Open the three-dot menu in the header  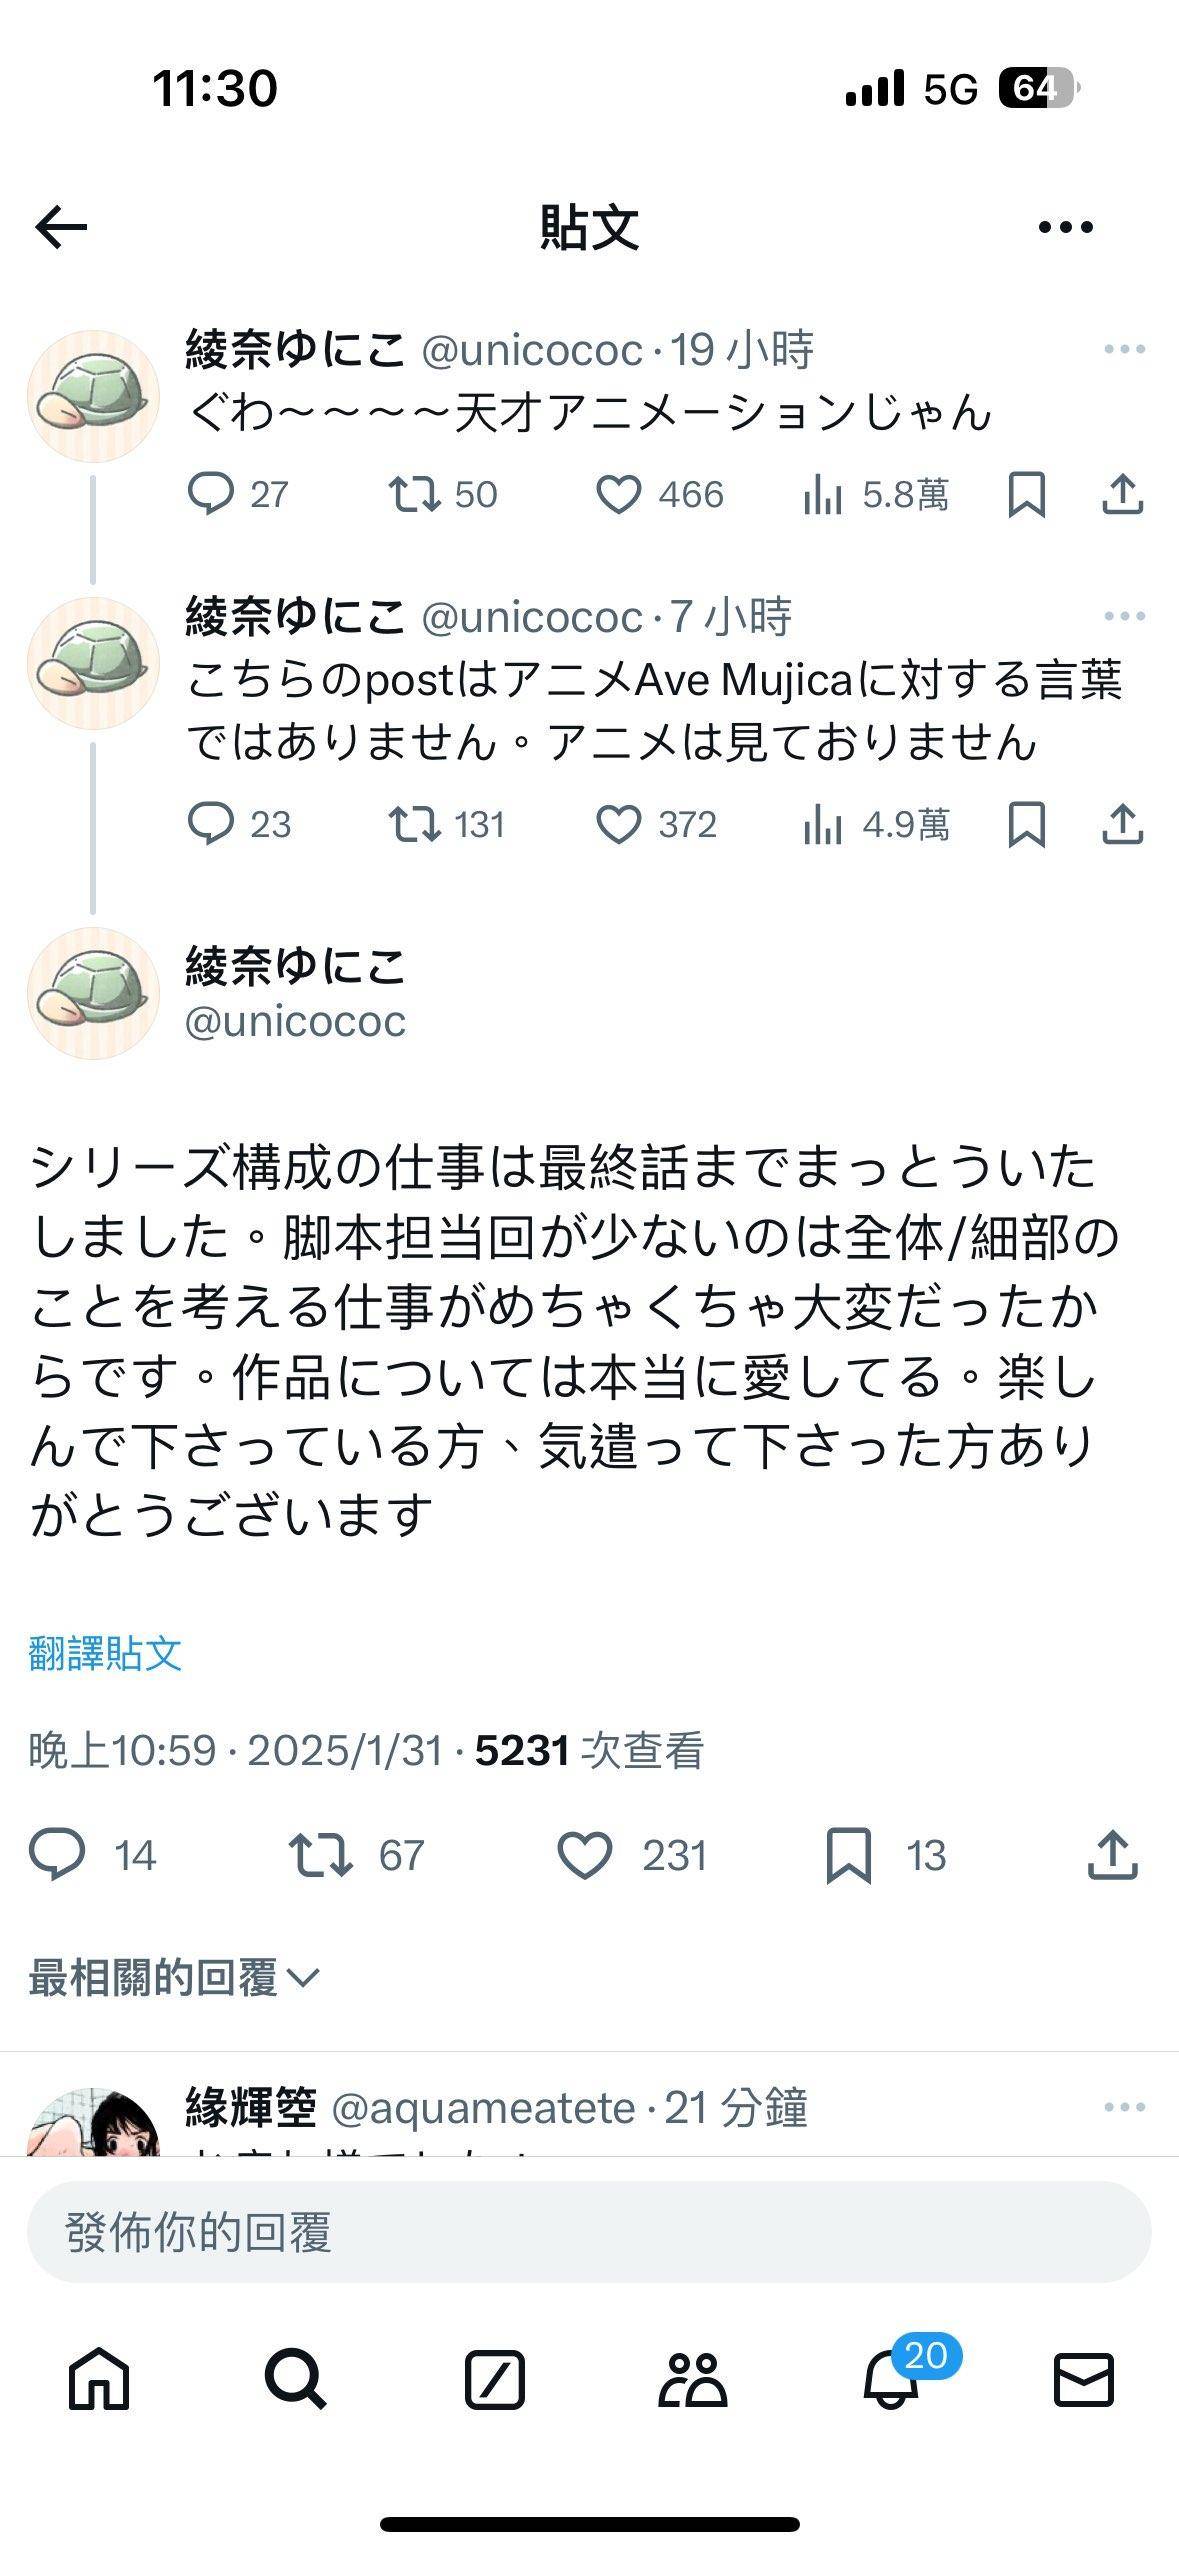(x=1065, y=227)
